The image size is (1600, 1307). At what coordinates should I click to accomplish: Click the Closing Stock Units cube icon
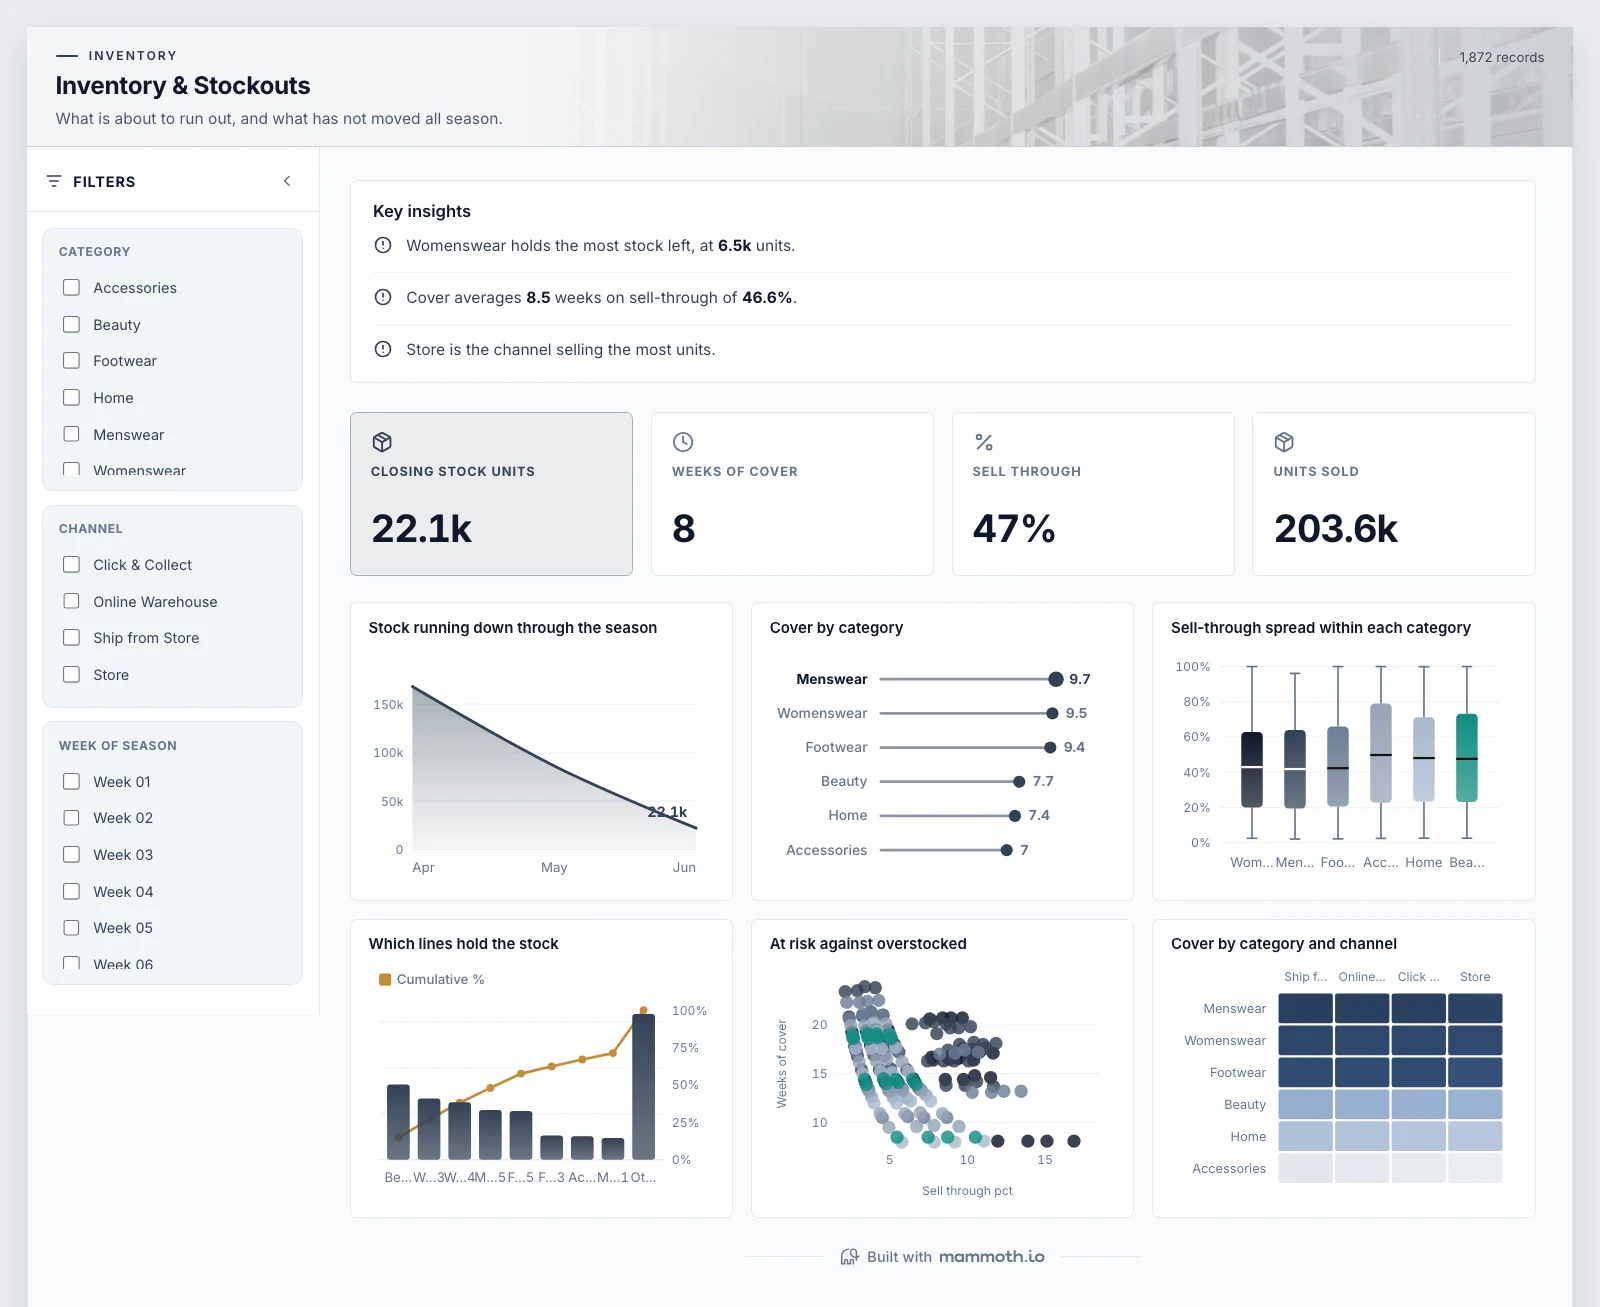tap(382, 442)
